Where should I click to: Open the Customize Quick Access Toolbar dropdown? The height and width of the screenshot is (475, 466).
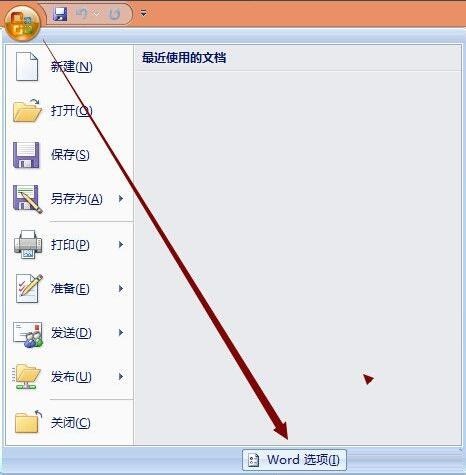point(144,14)
